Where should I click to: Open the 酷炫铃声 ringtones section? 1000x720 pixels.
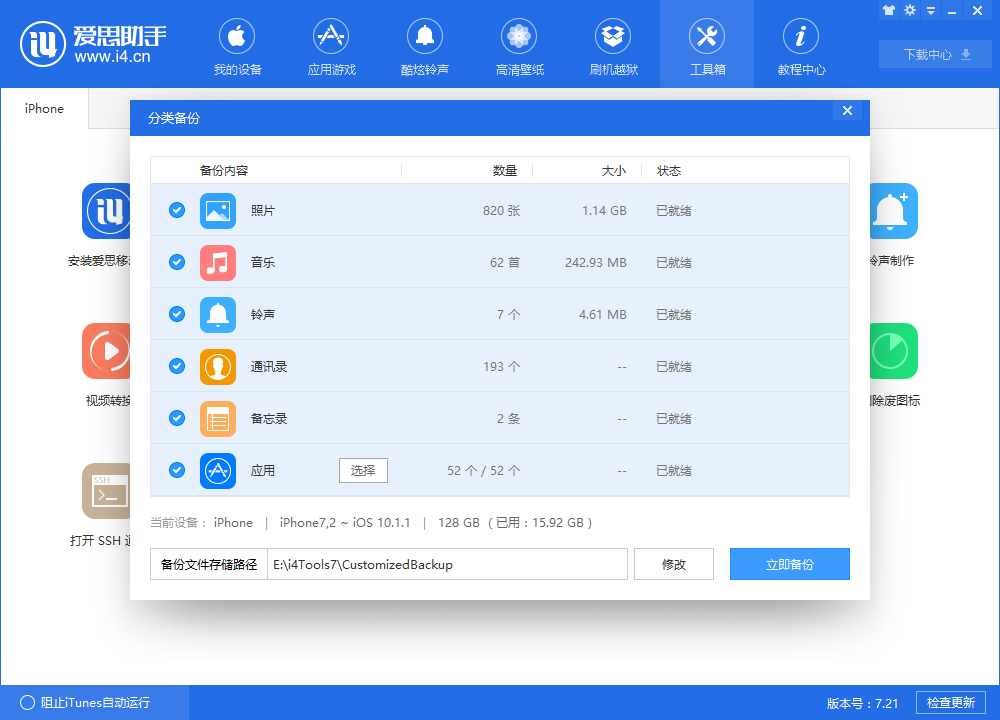[x=424, y=45]
